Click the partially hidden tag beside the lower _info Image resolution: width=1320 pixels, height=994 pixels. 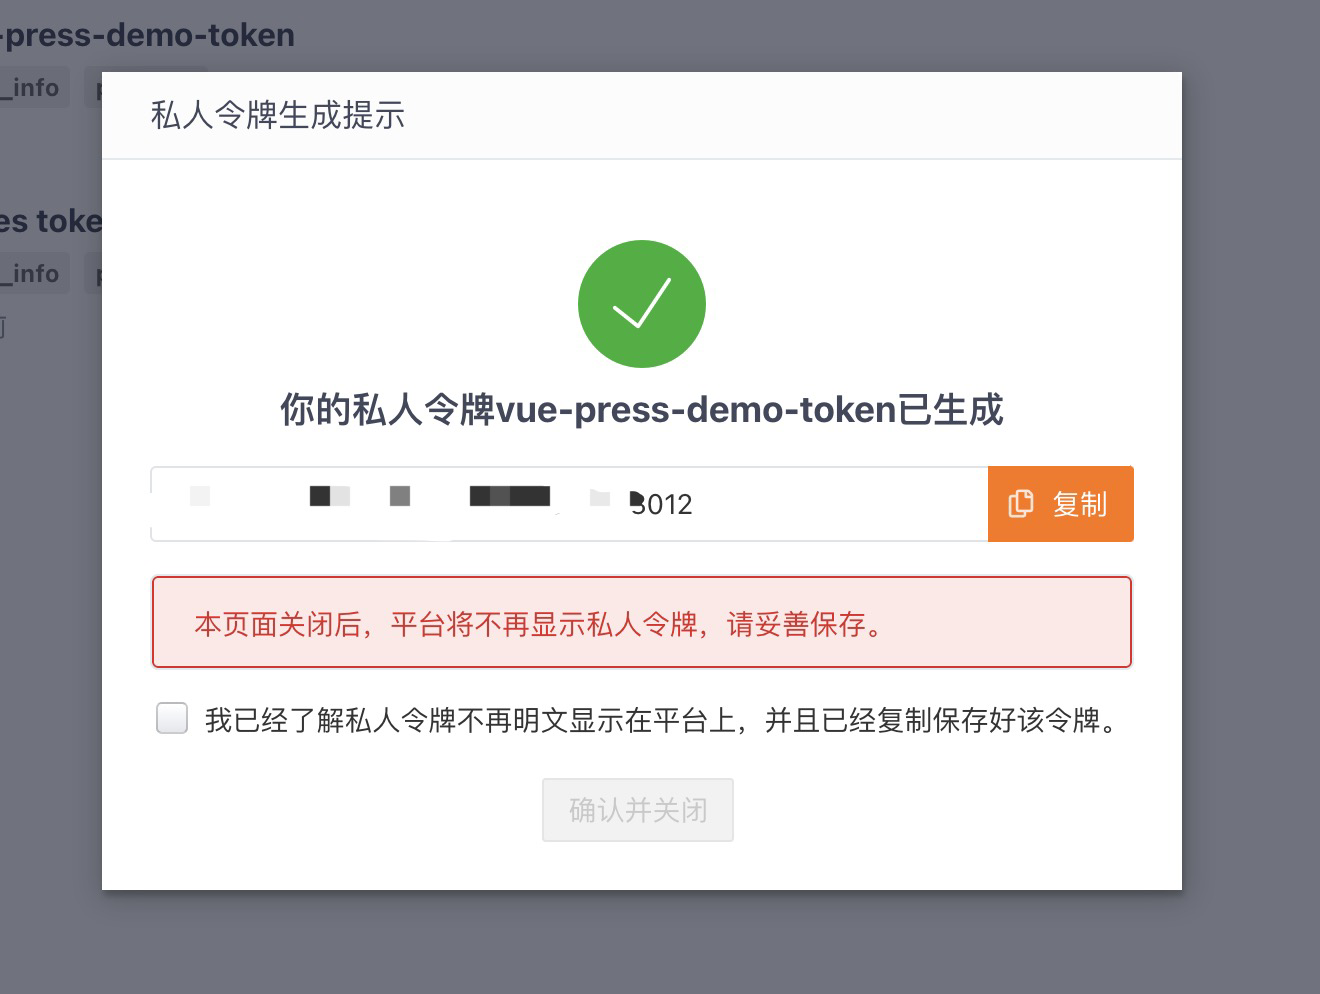pyautogui.click(x=93, y=274)
